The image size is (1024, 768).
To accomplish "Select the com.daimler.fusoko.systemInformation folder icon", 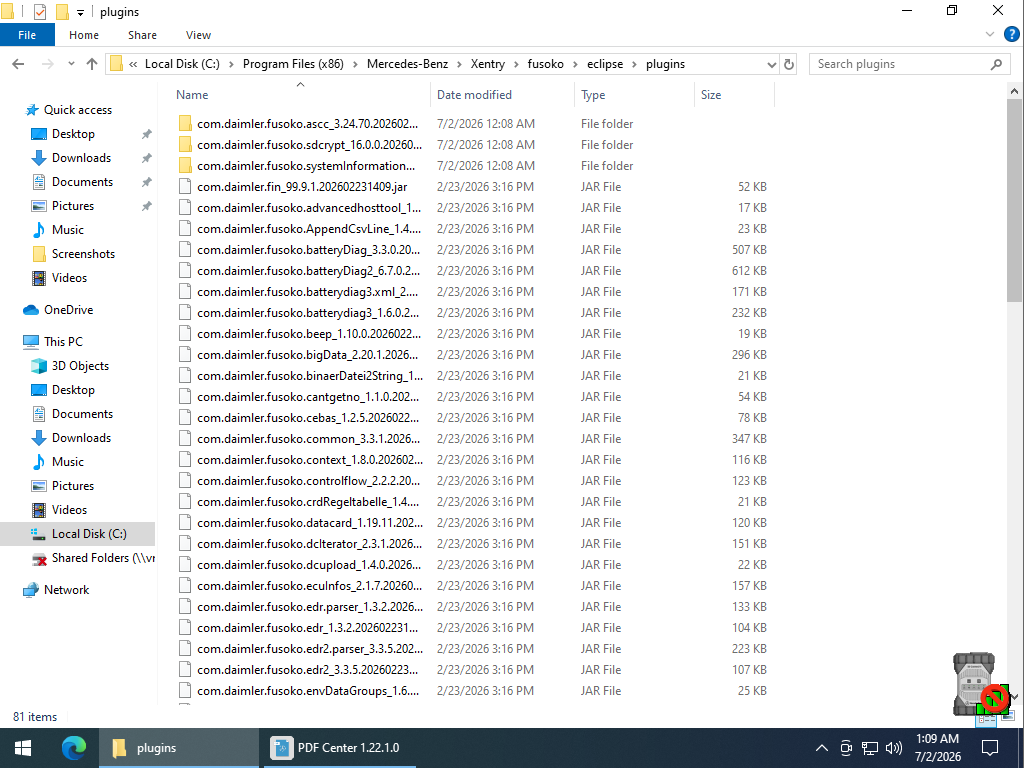I will tap(185, 165).
